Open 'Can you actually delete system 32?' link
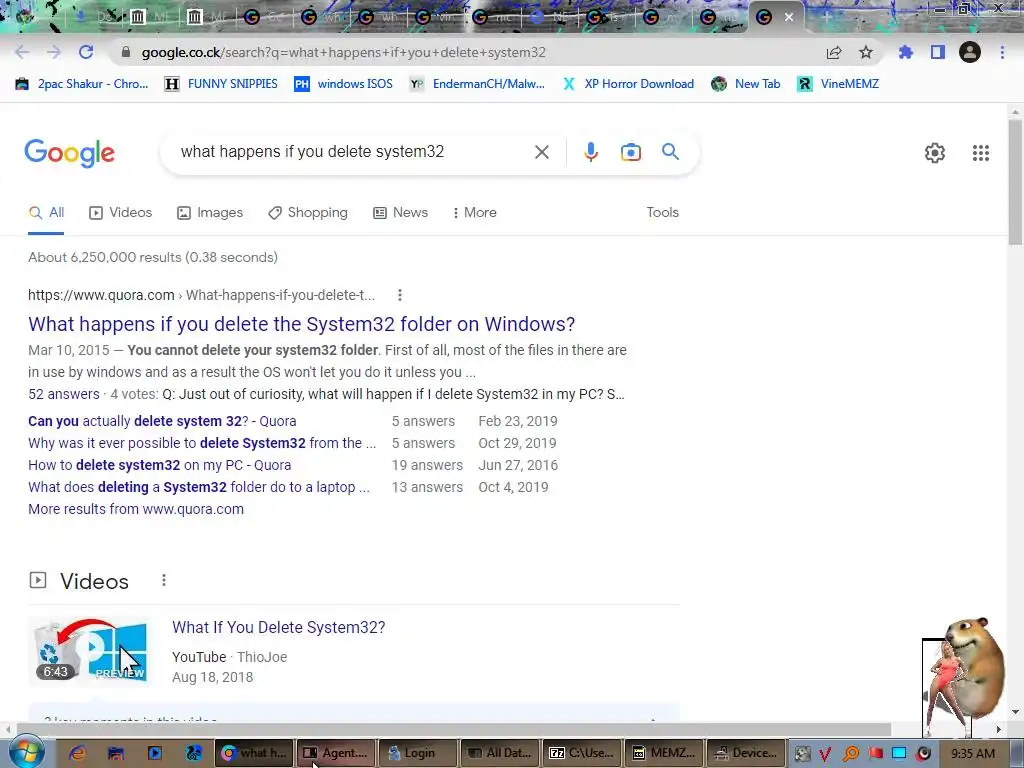The height and width of the screenshot is (768, 1024). click(x=162, y=421)
